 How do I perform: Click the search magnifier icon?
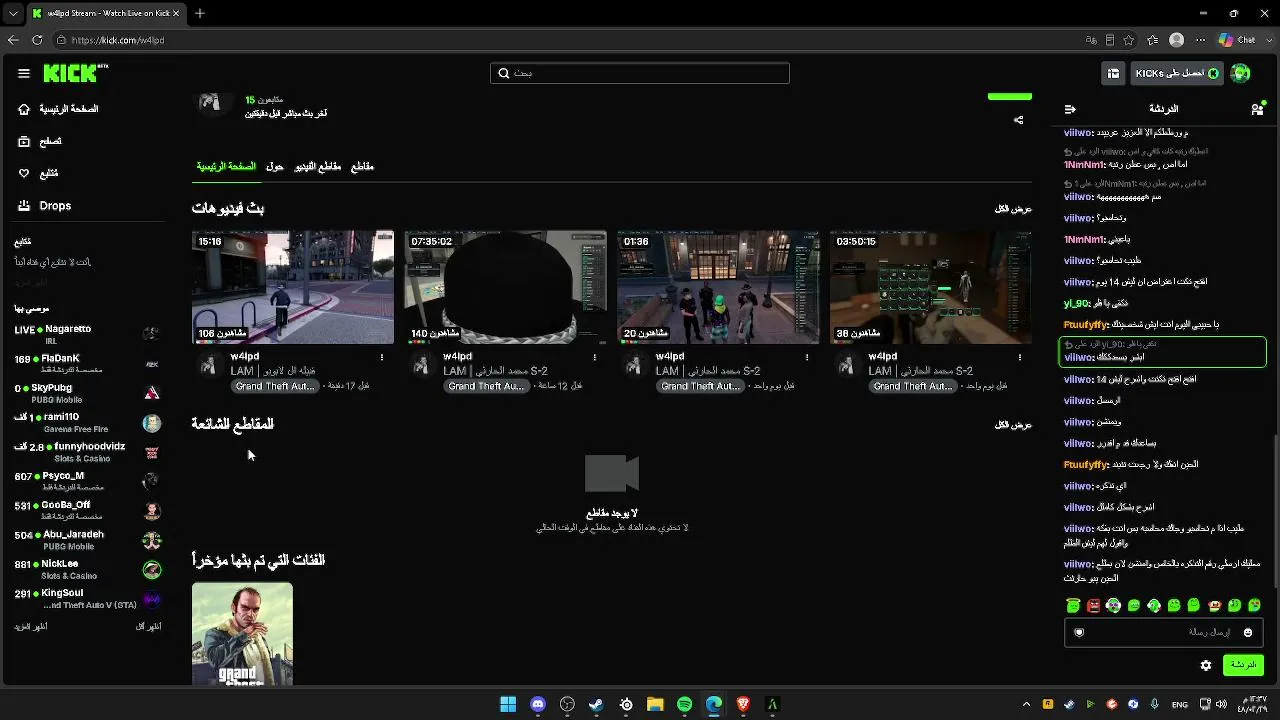tap(504, 73)
